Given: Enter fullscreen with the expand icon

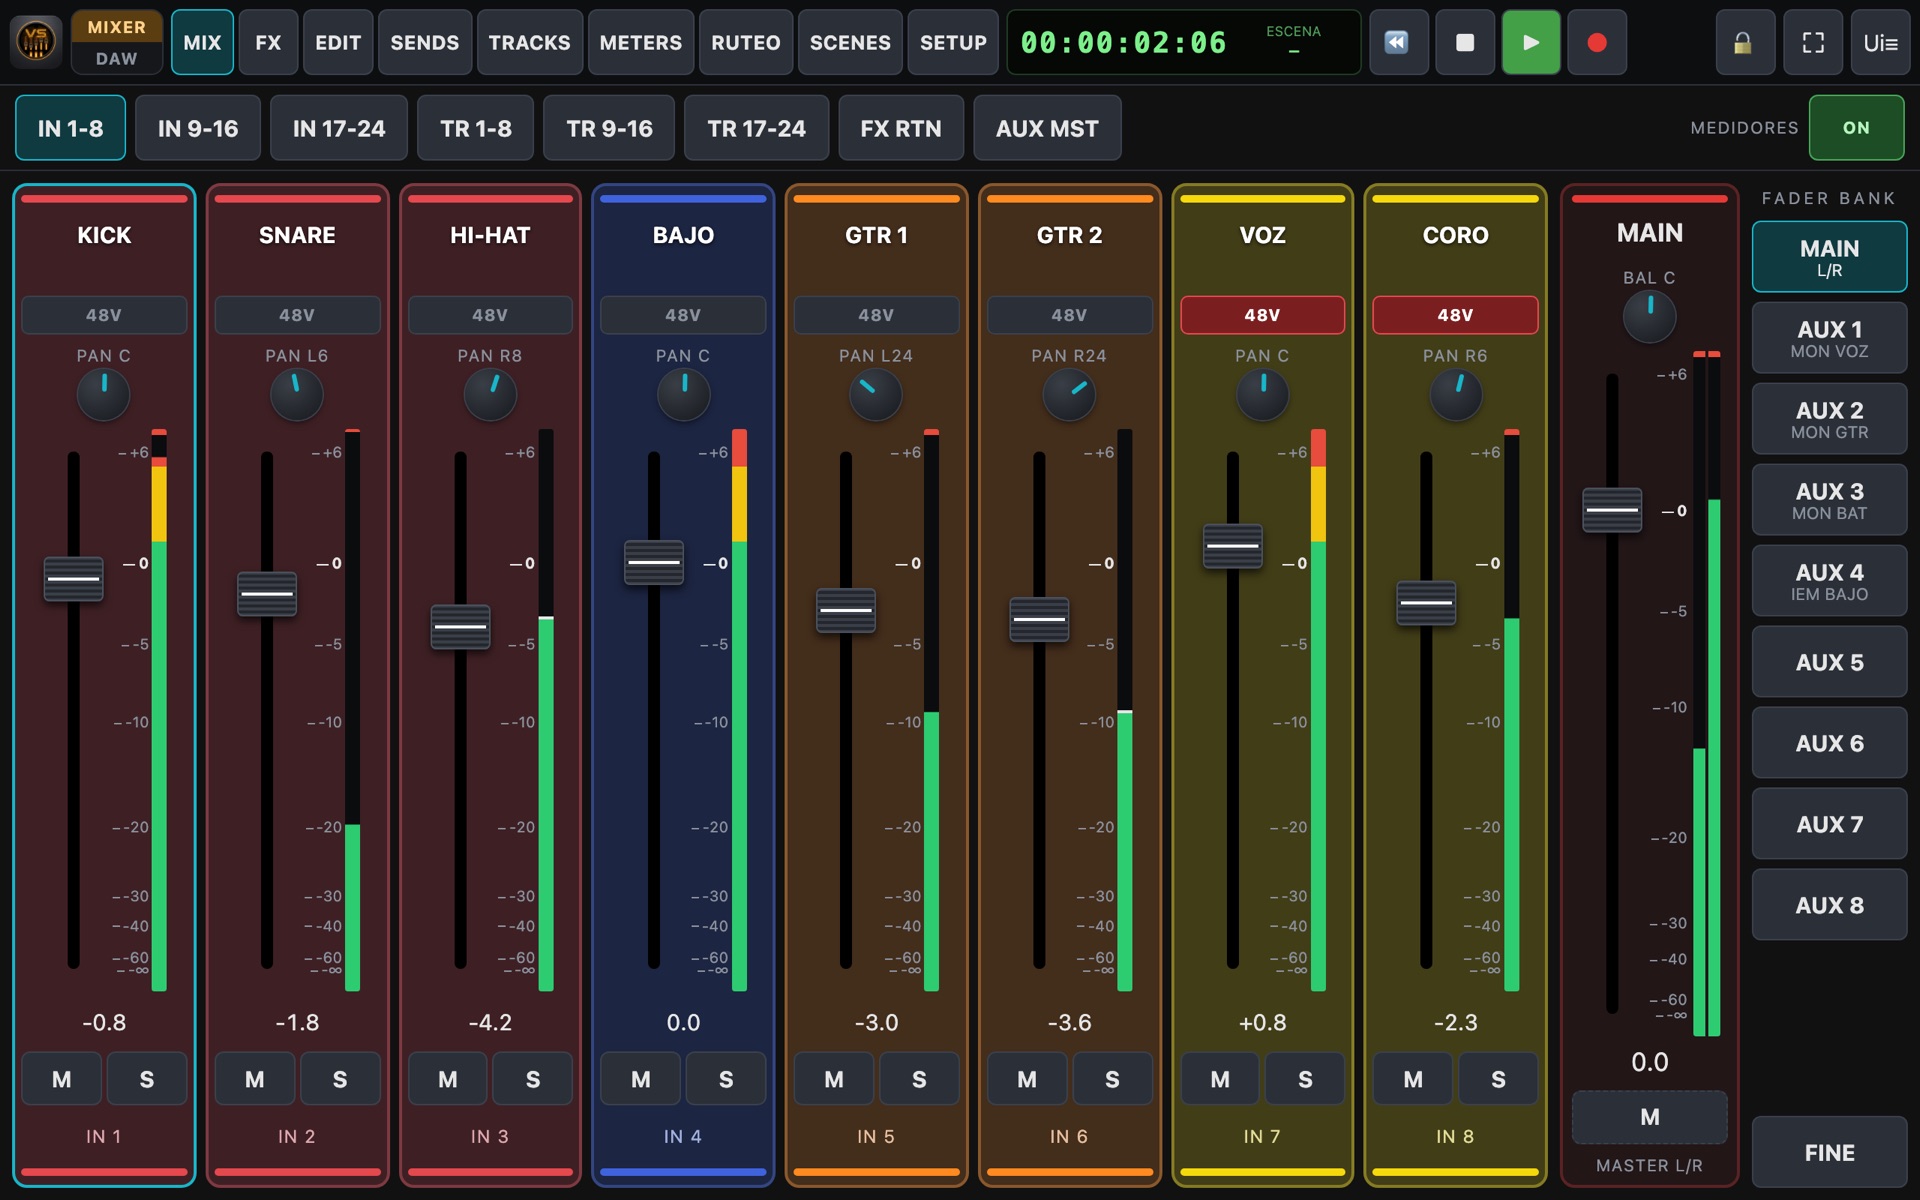Looking at the screenshot, I should 1813,42.
